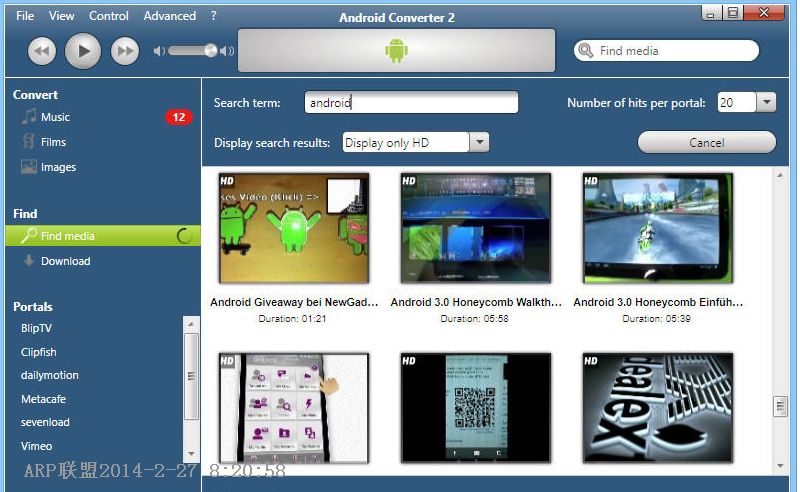Open the File menu
The width and height of the screenshot is (800, 492).
(24, 16)
